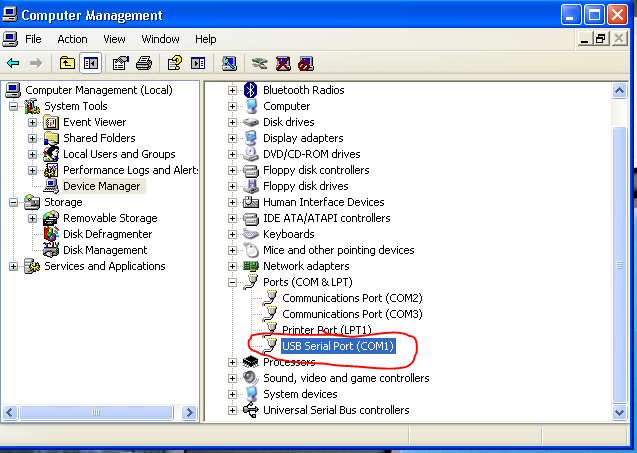Open the Help menu
The height and width of the screenshot is (453, 637).
click(x=206, y=39)
